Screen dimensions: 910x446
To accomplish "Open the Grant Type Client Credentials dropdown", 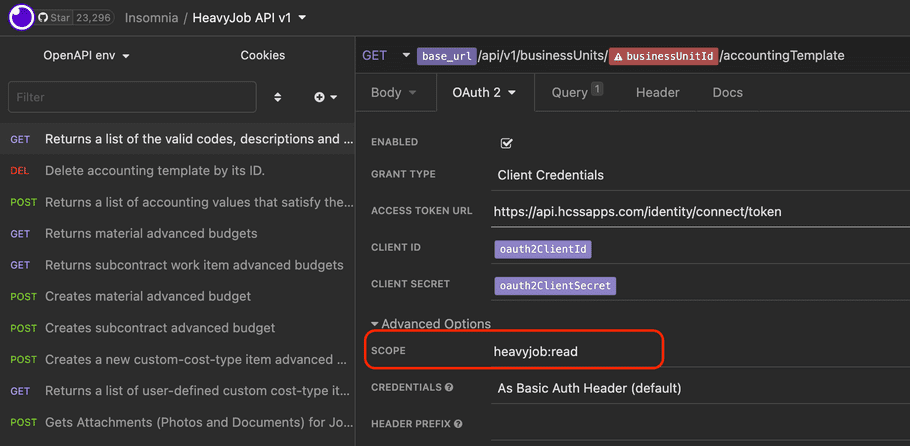I will tap(700, 175).
